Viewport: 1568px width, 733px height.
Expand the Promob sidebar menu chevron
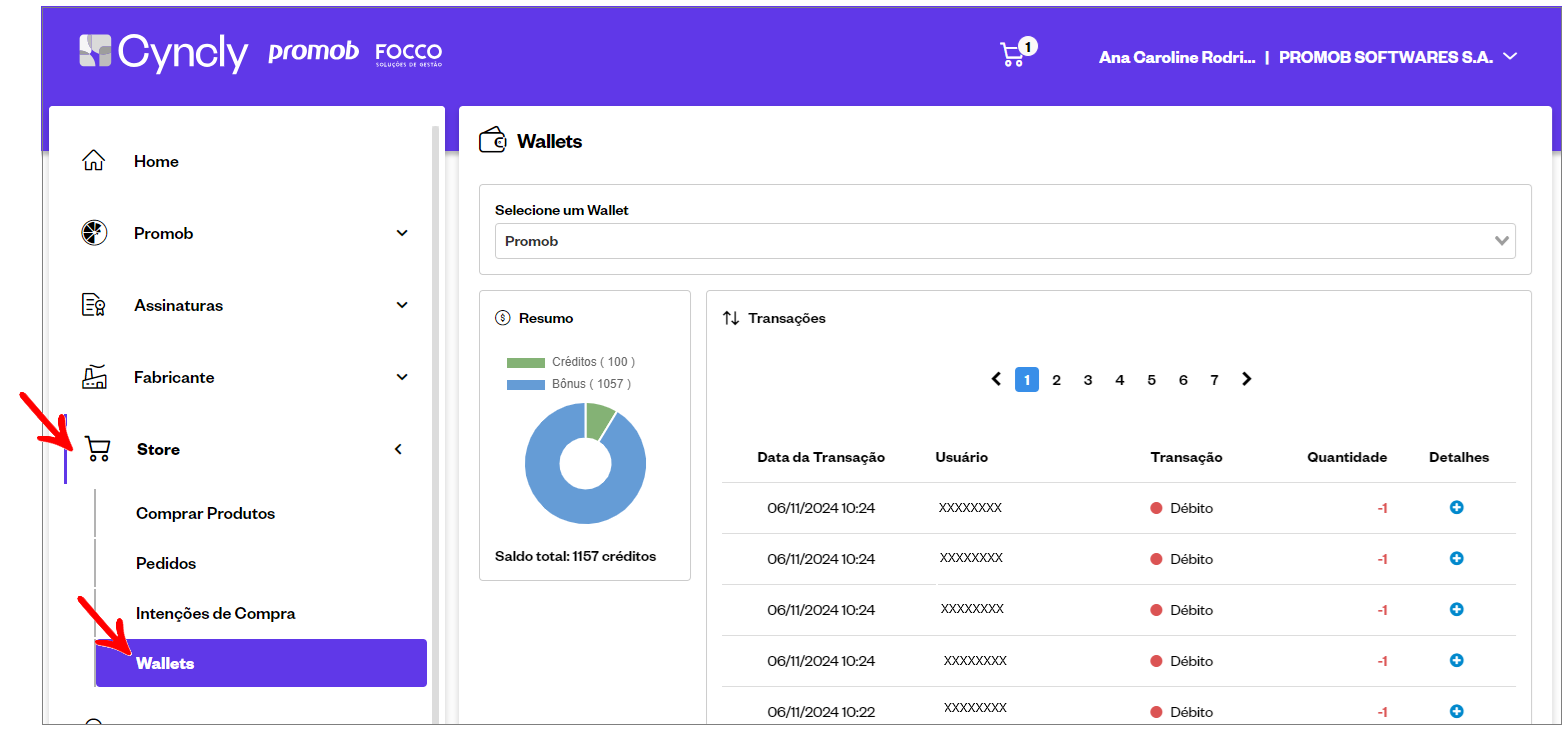point(402,233)
